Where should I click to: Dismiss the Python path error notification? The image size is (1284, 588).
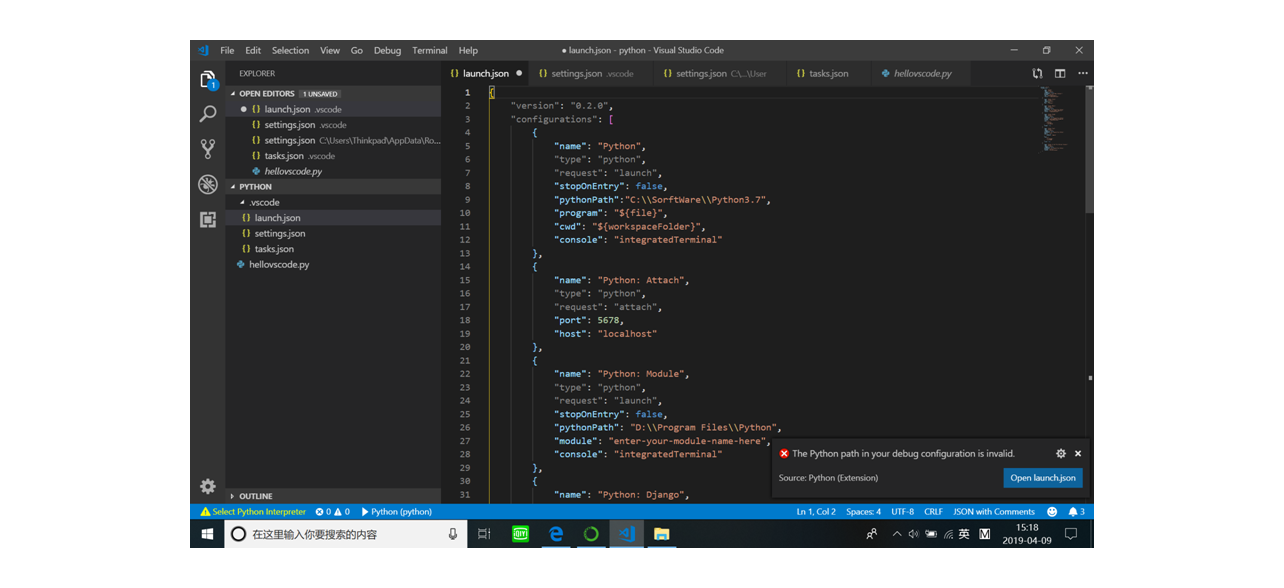coord(1078,453)
